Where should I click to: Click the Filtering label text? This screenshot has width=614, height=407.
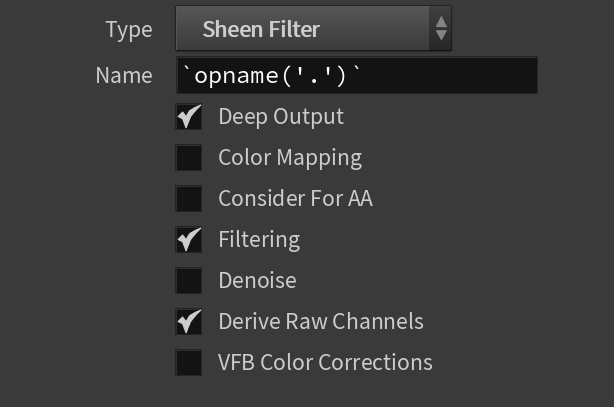[x=259, y=240]
